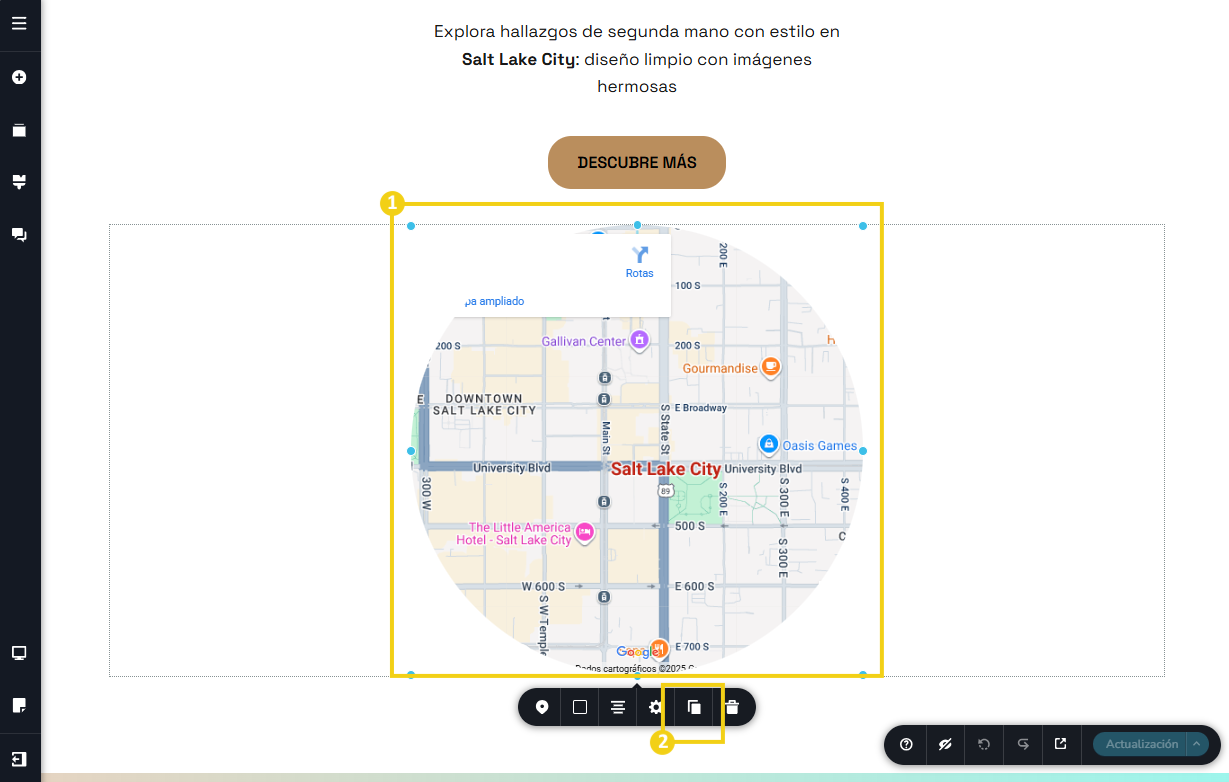Click the exit editor icon in the sidebar

(19, 758)
